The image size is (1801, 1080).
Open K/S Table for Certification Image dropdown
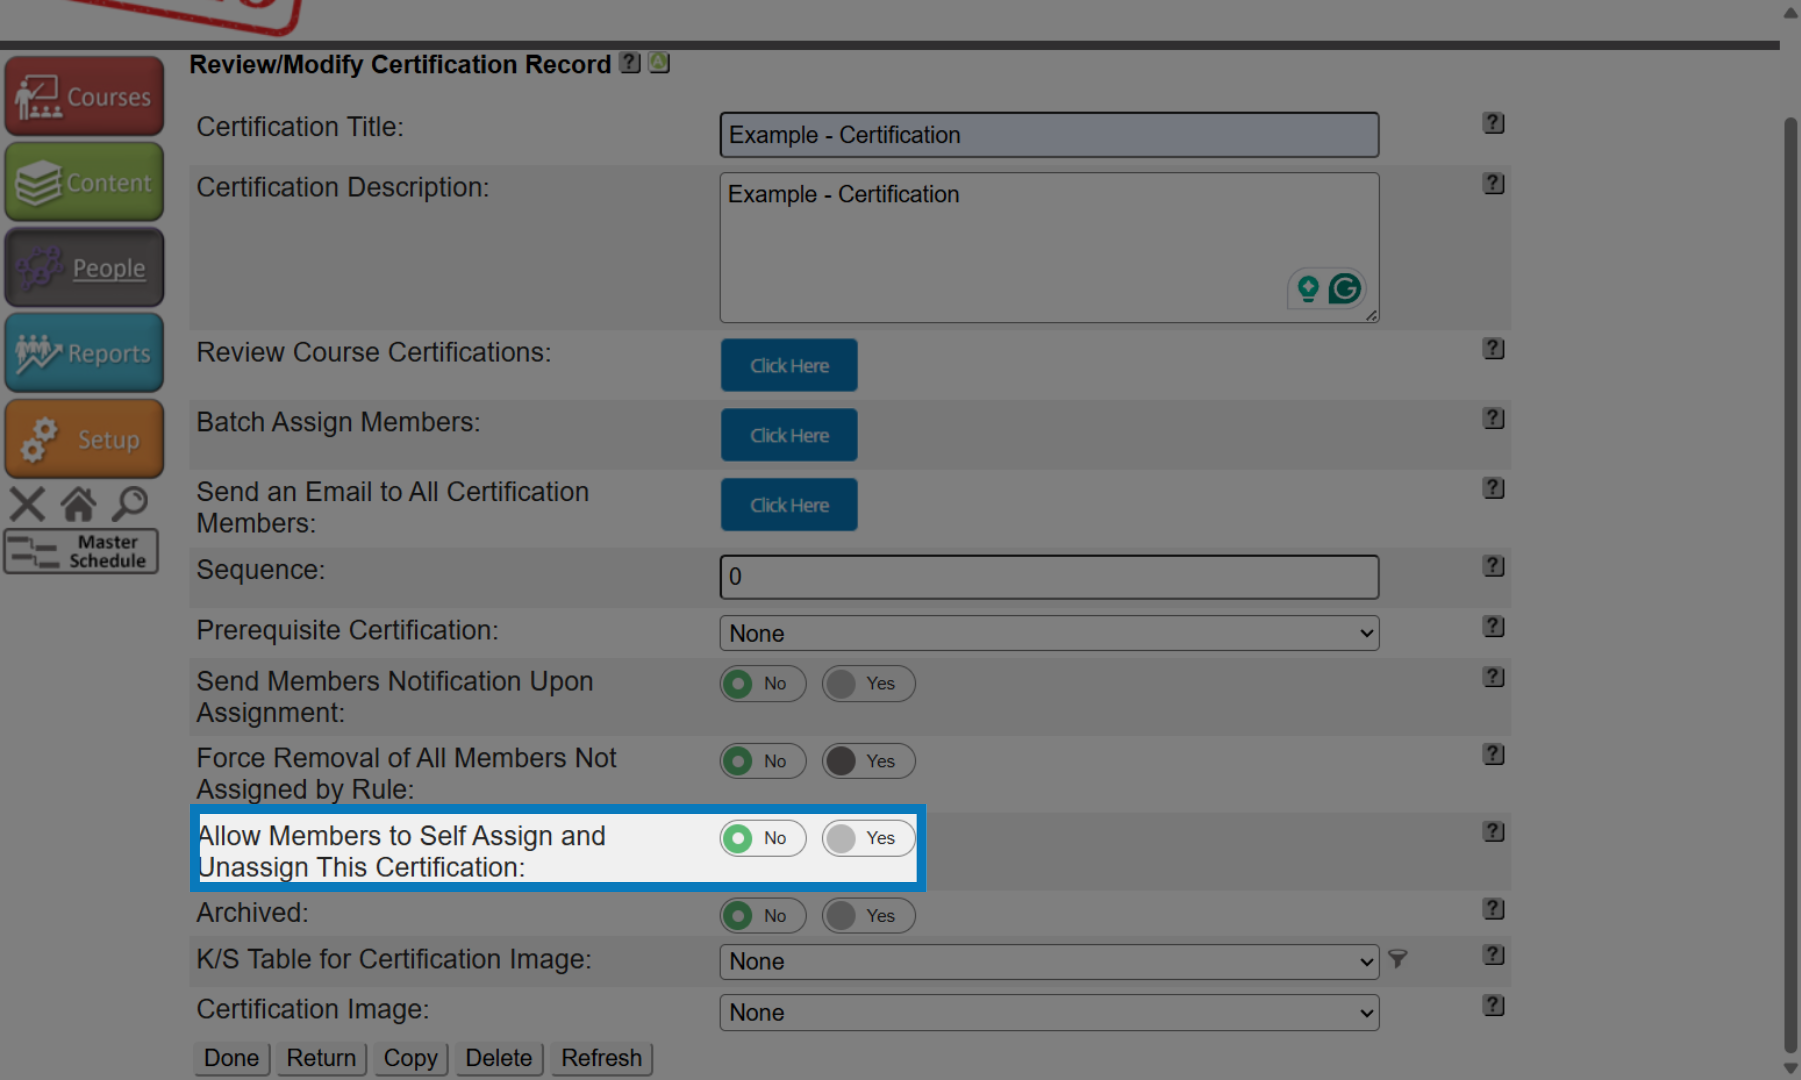pos(1049,962)
